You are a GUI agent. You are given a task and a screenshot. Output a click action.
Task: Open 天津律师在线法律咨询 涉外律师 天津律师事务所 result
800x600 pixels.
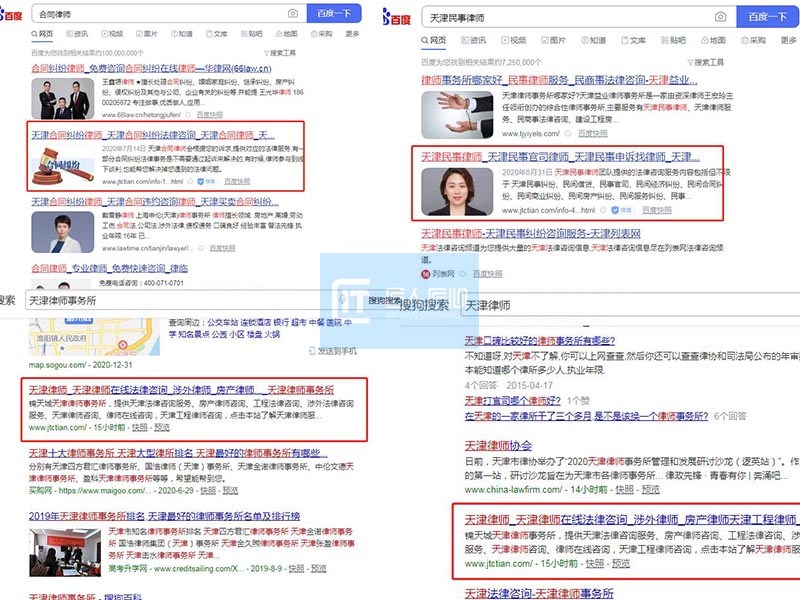coord(181,390)
